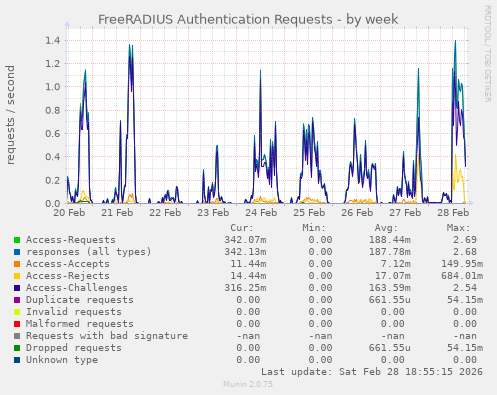
Task: Click the 25 Feb axis label
Action: [309, 213]
